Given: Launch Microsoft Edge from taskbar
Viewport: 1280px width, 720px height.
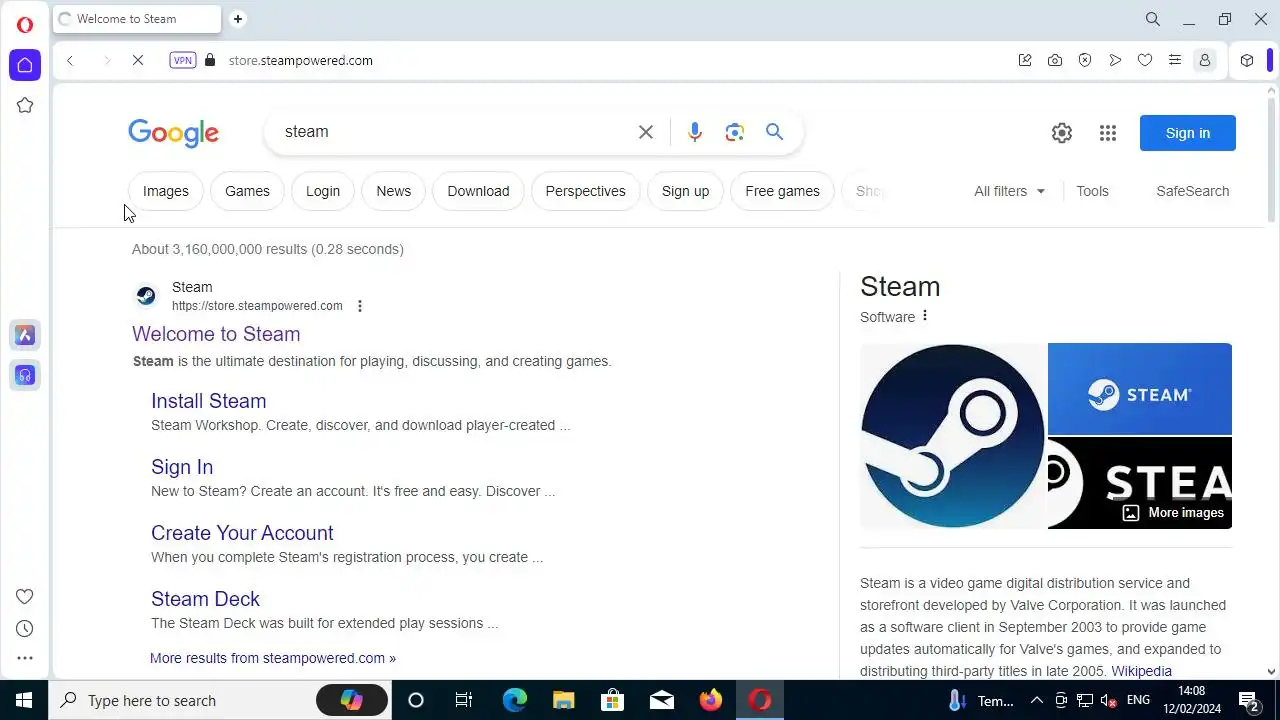Looking at the screenshot, I should [515, 700].
